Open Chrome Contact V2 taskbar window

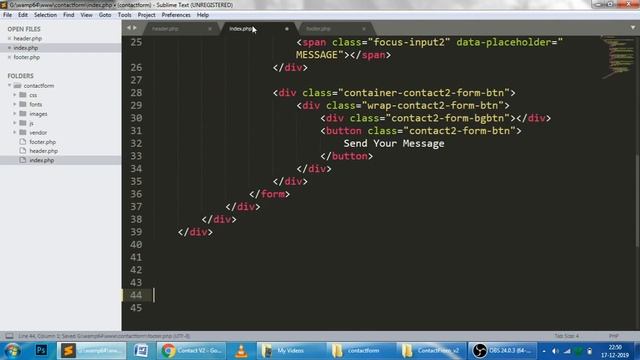click(191, 351)
